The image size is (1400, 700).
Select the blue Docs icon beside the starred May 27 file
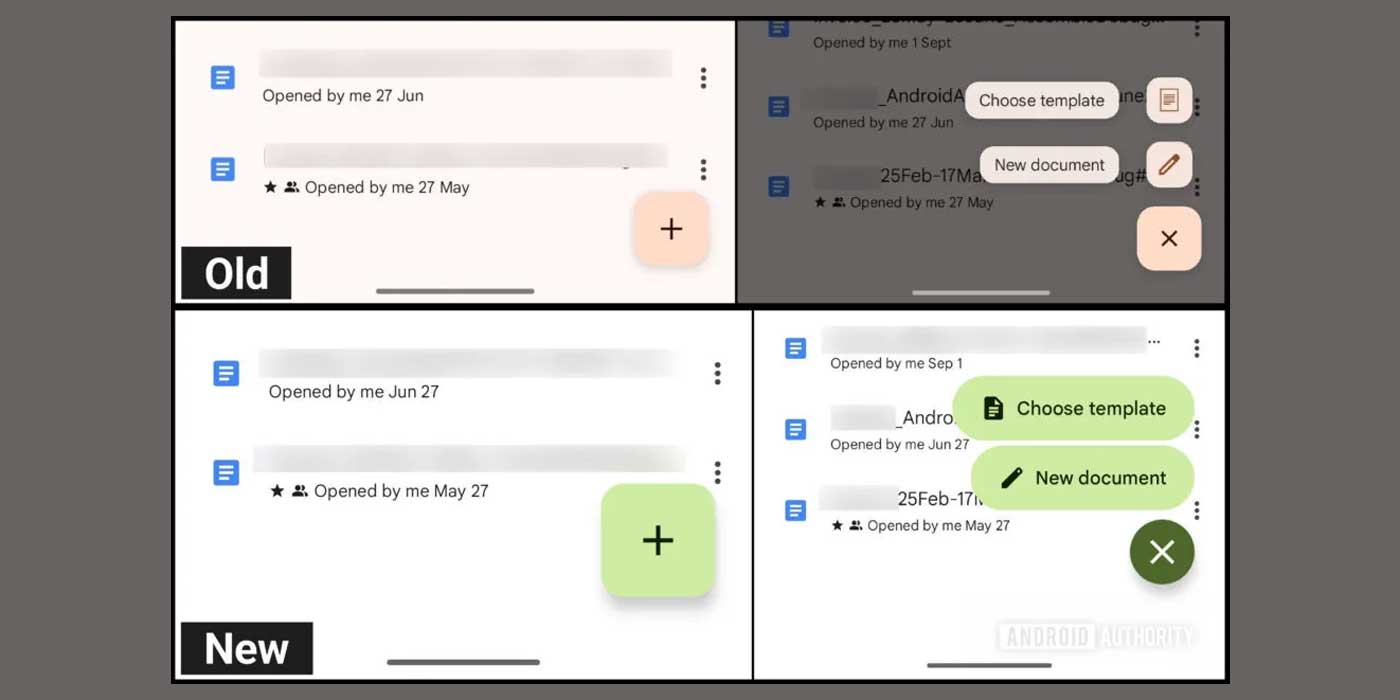(225, 472)
